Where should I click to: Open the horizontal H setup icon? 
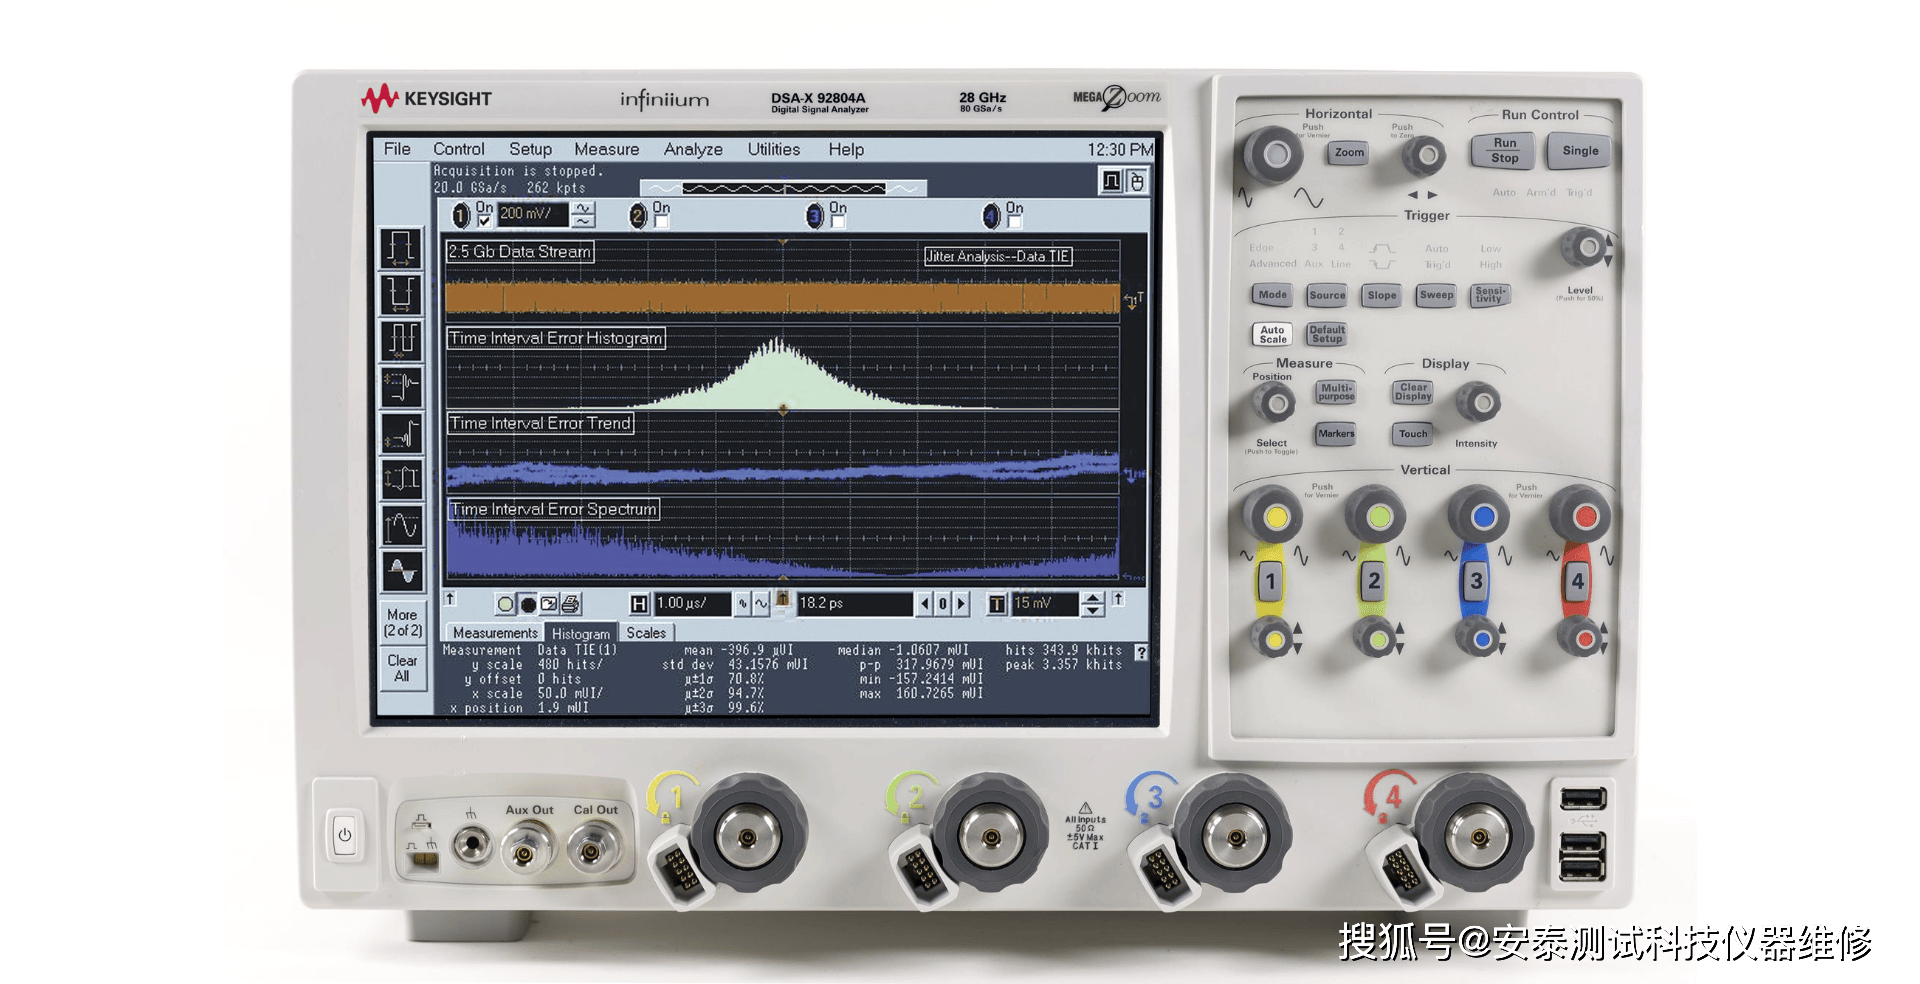tap(640, 604)
